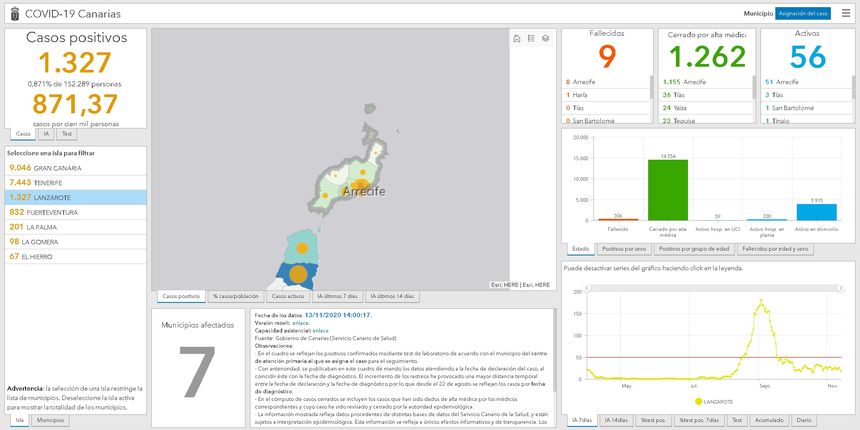Select the IA tab under totals

point(46,134)
